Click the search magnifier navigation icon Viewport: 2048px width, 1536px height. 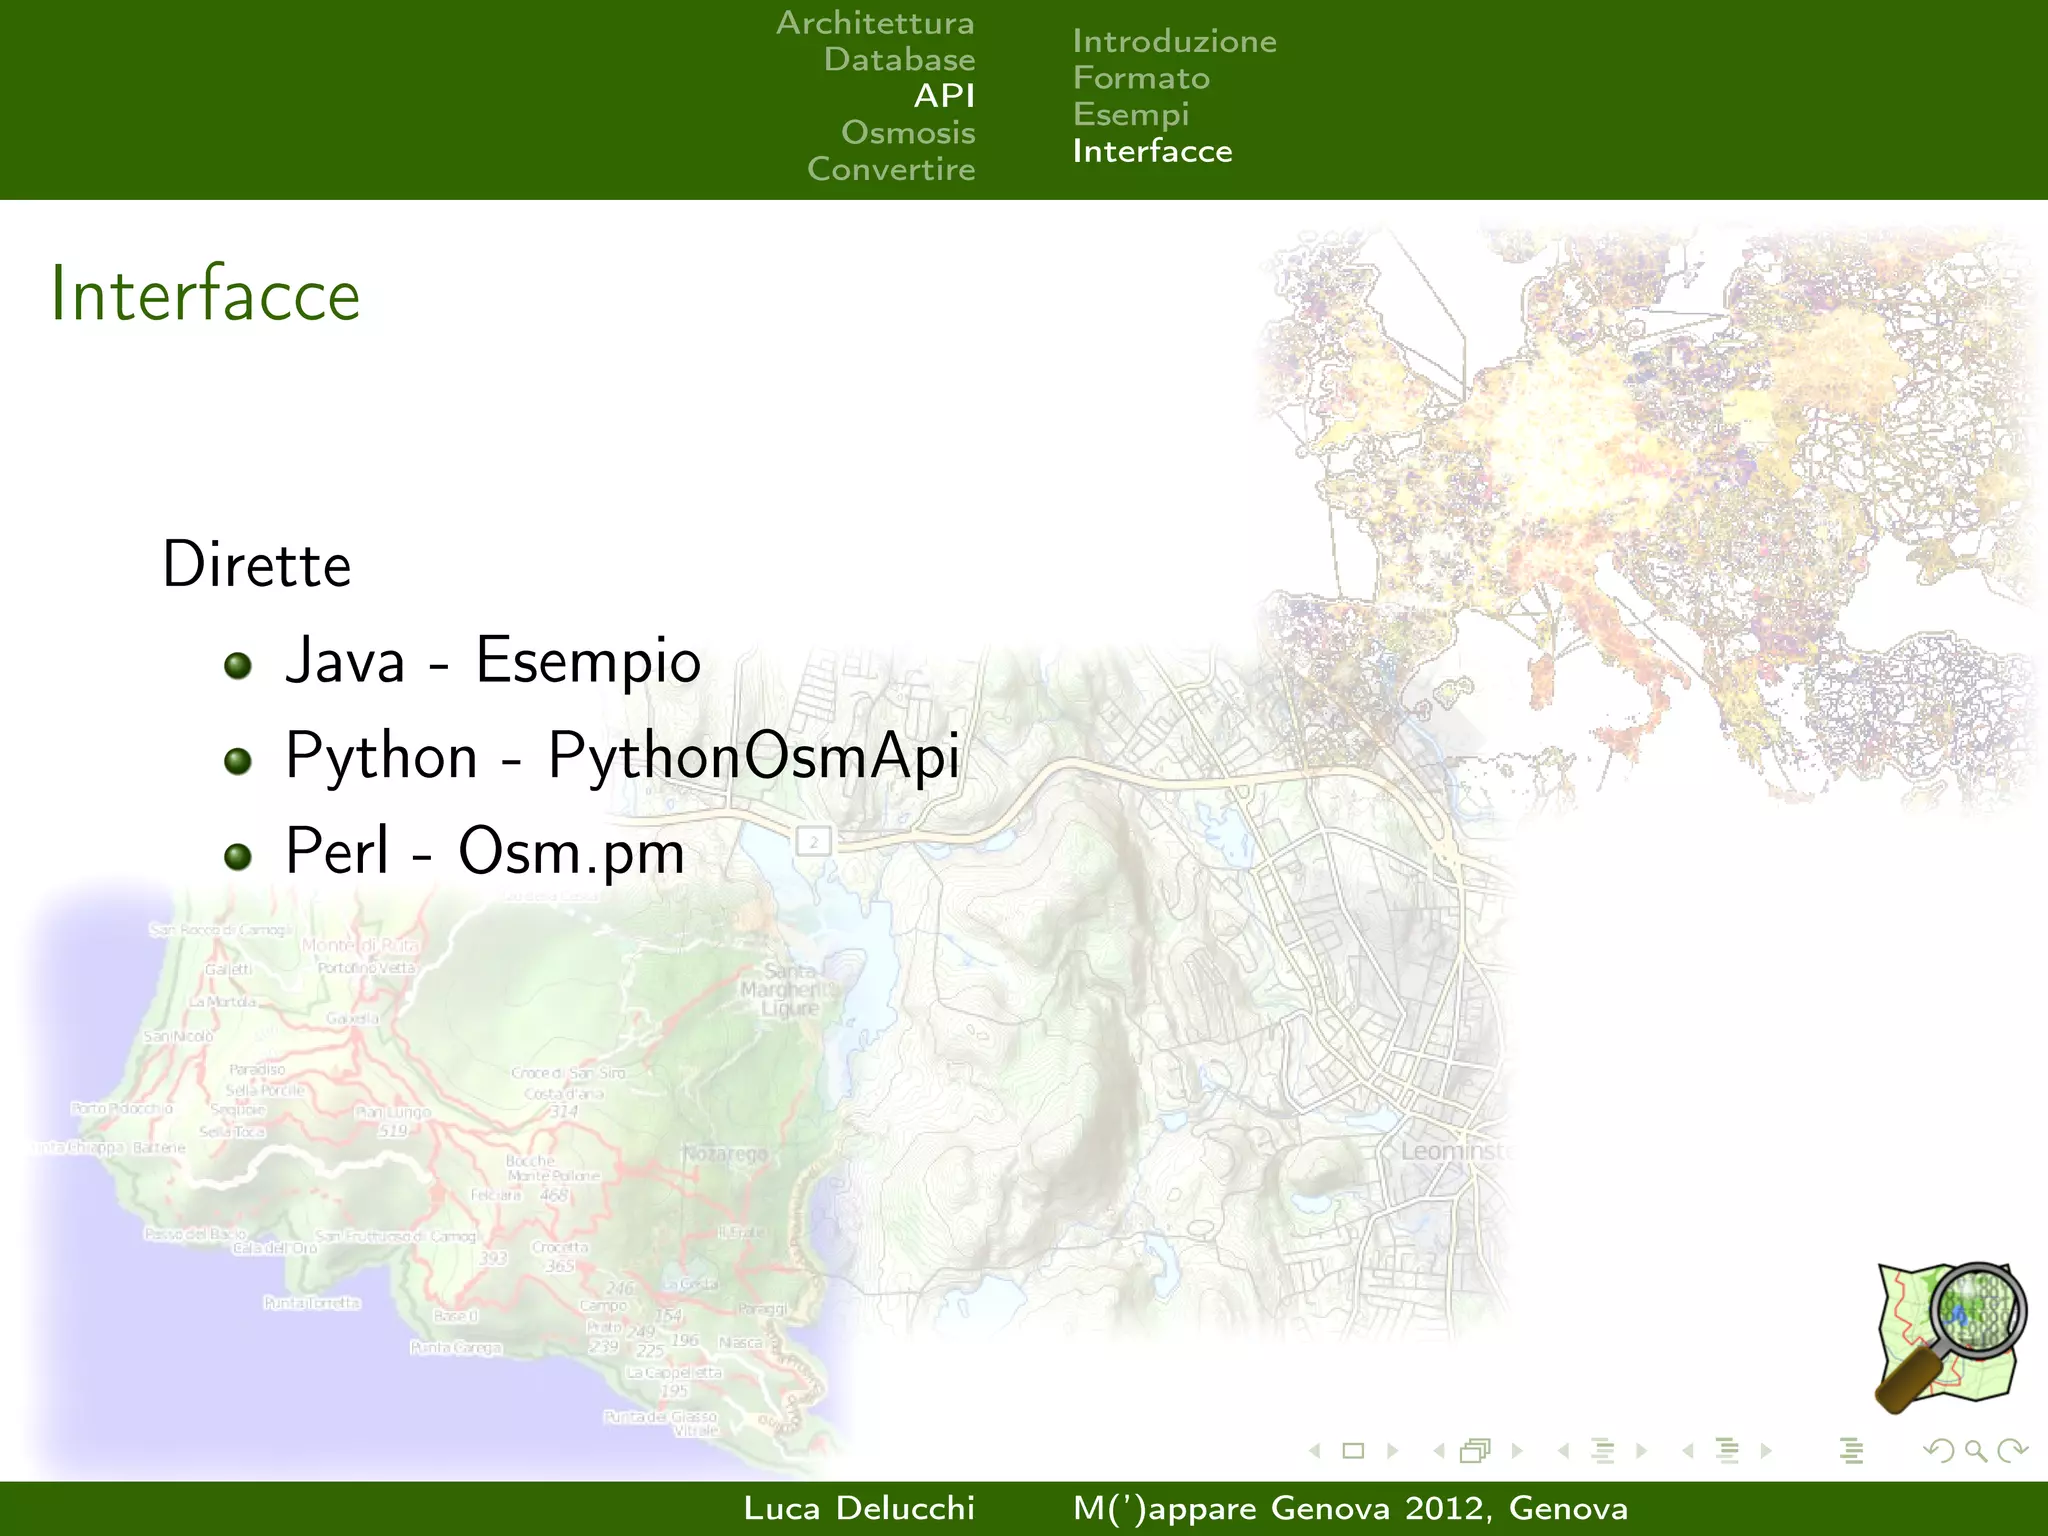point(1976,1451)
